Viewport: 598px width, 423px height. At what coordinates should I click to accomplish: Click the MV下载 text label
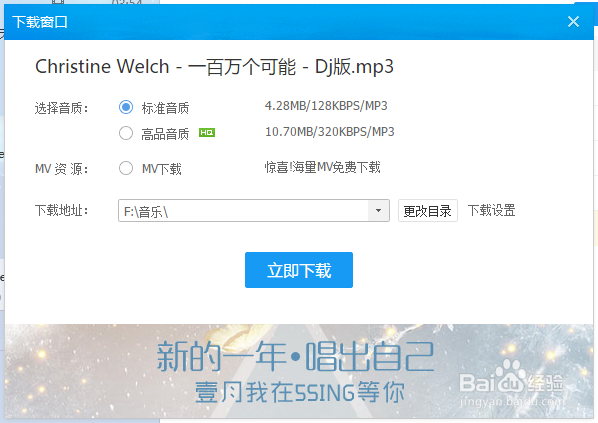[162, 169]
